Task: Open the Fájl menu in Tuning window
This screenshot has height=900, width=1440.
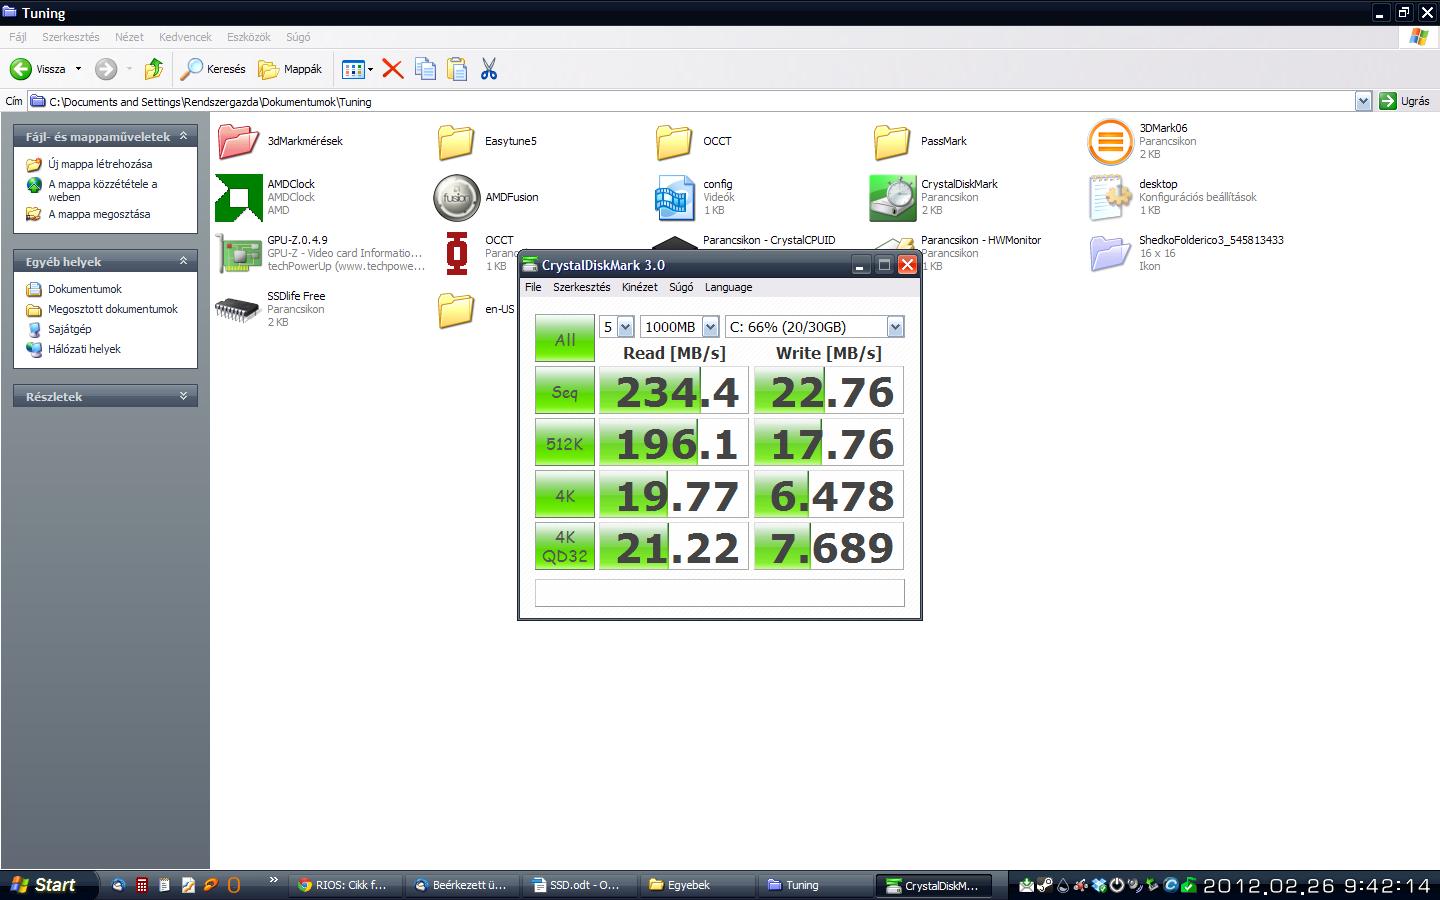Action: tap(18, 37)
